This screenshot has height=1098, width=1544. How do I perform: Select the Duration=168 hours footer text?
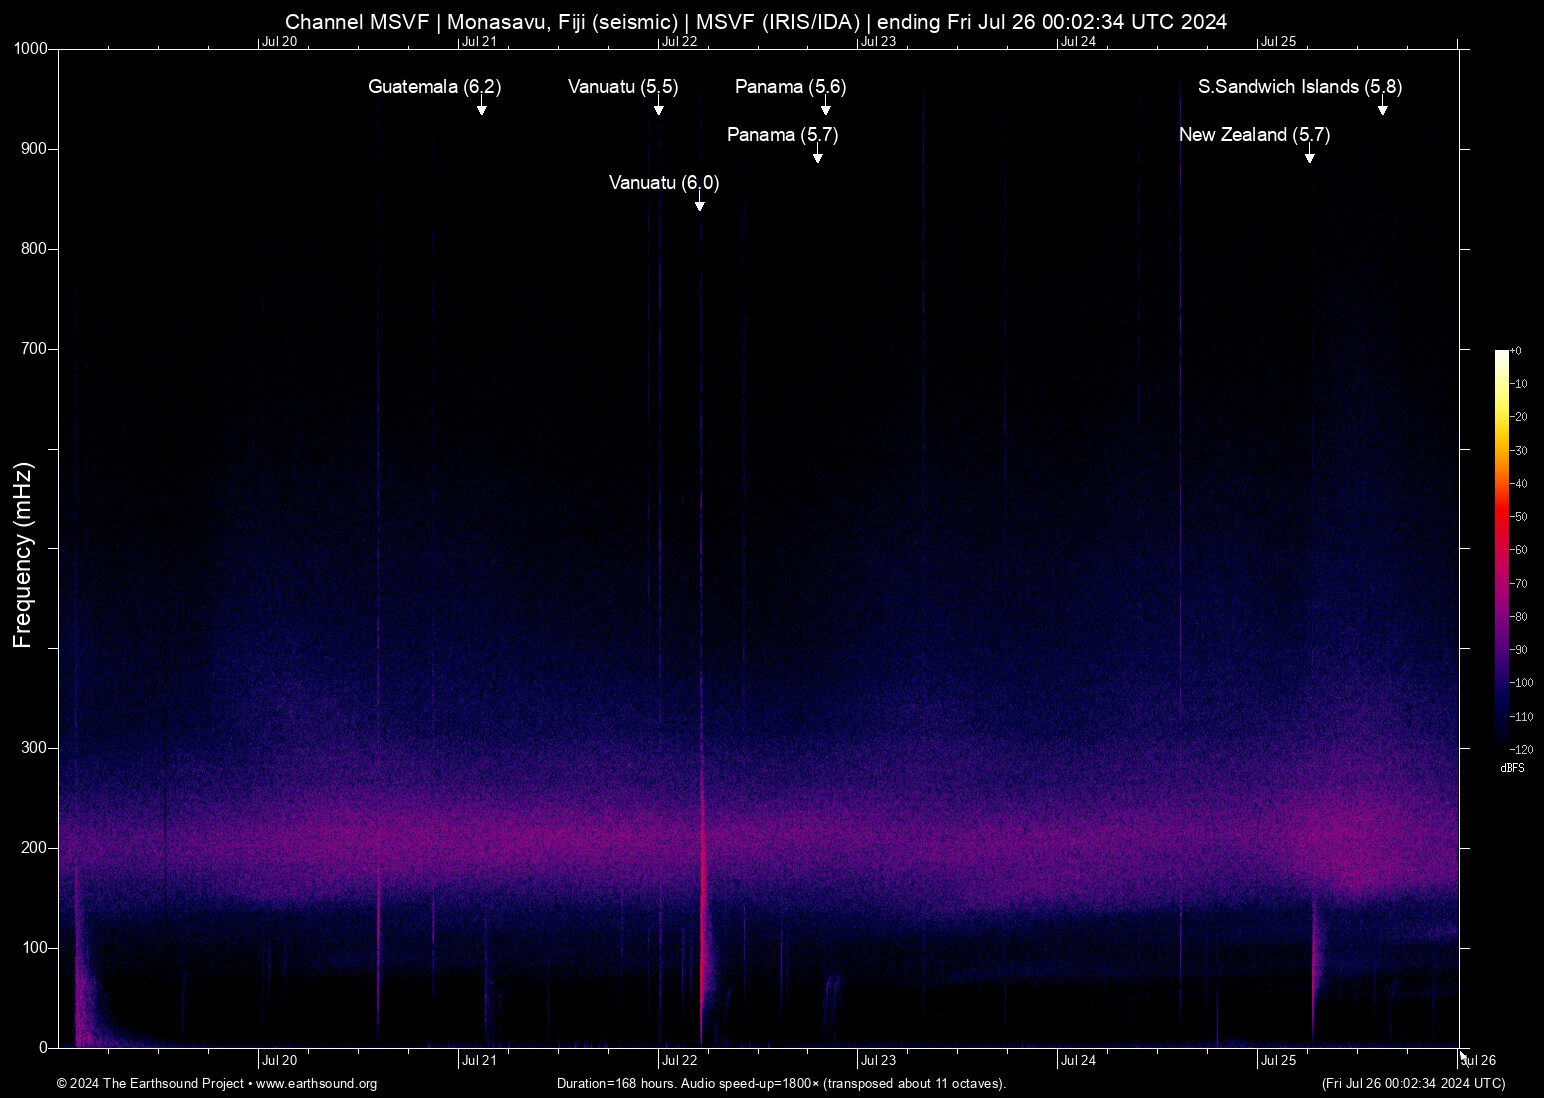point(781,1084)
